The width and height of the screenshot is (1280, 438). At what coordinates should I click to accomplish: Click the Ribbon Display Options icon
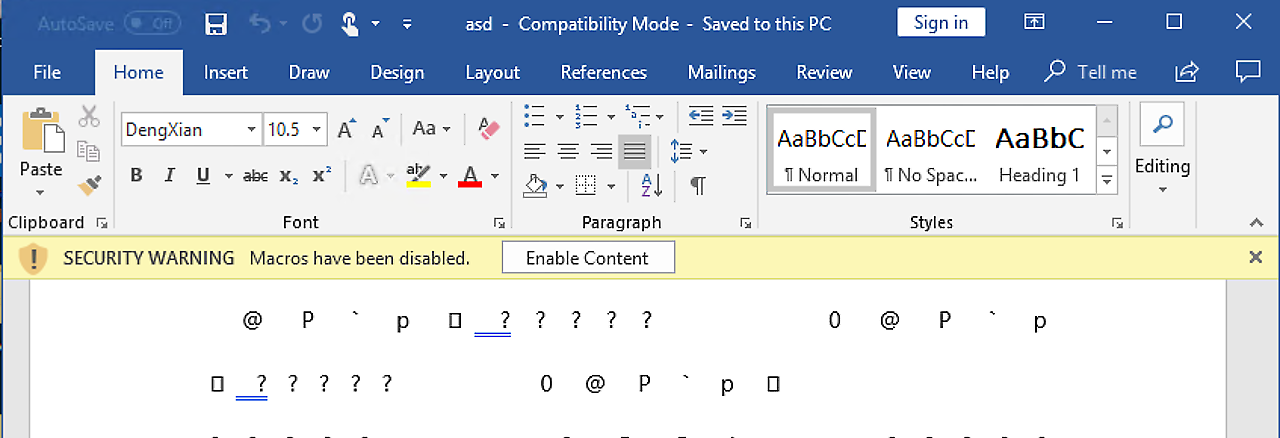[x=1035, y=22]
